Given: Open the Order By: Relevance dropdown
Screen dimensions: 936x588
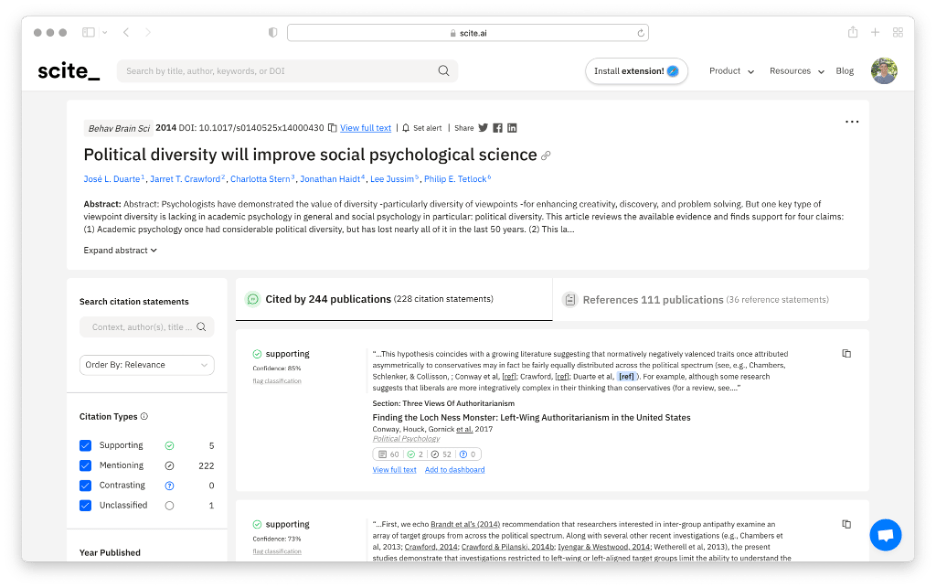Looking at the screenshot, I should coord(147,365).
